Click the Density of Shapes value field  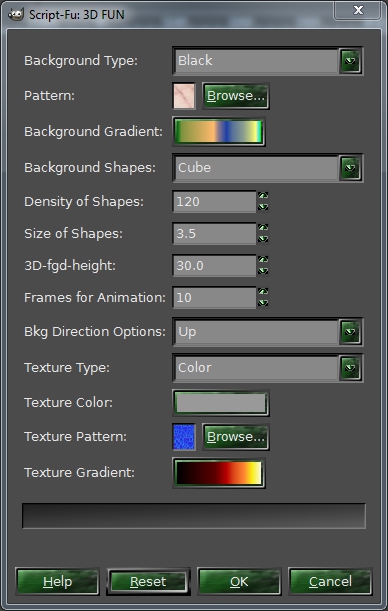point(214,201)
